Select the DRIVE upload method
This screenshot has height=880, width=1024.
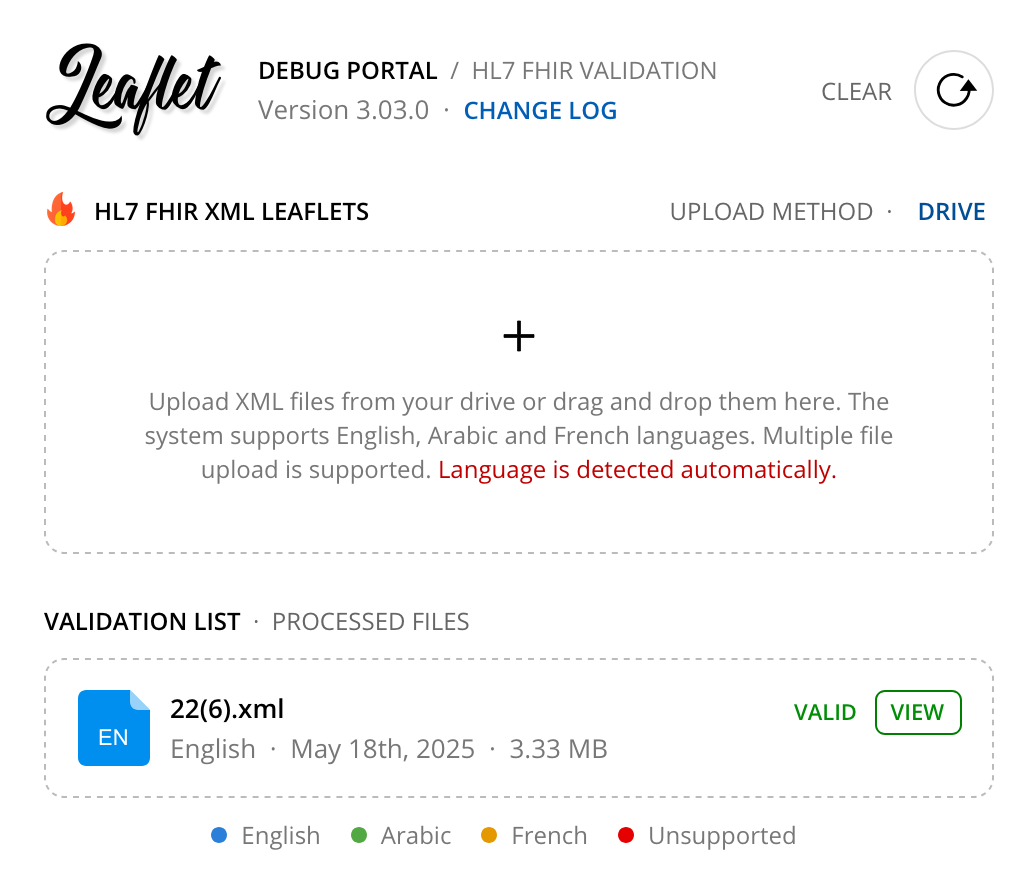point(951,212)
